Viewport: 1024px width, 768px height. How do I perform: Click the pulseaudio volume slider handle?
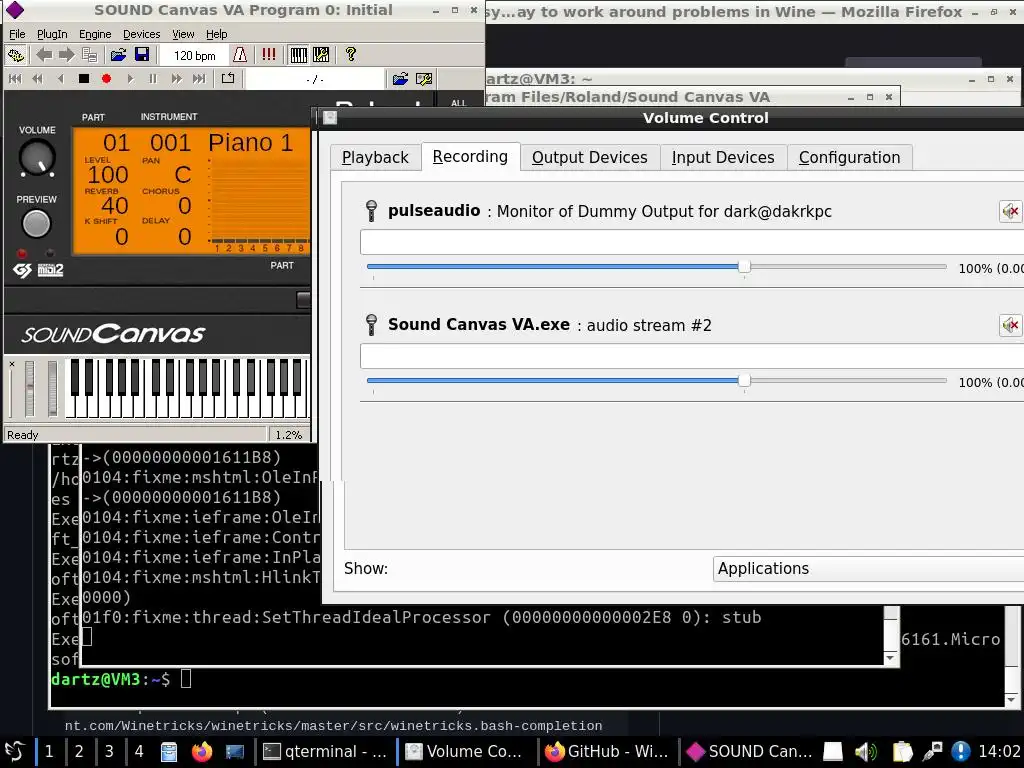744,266
